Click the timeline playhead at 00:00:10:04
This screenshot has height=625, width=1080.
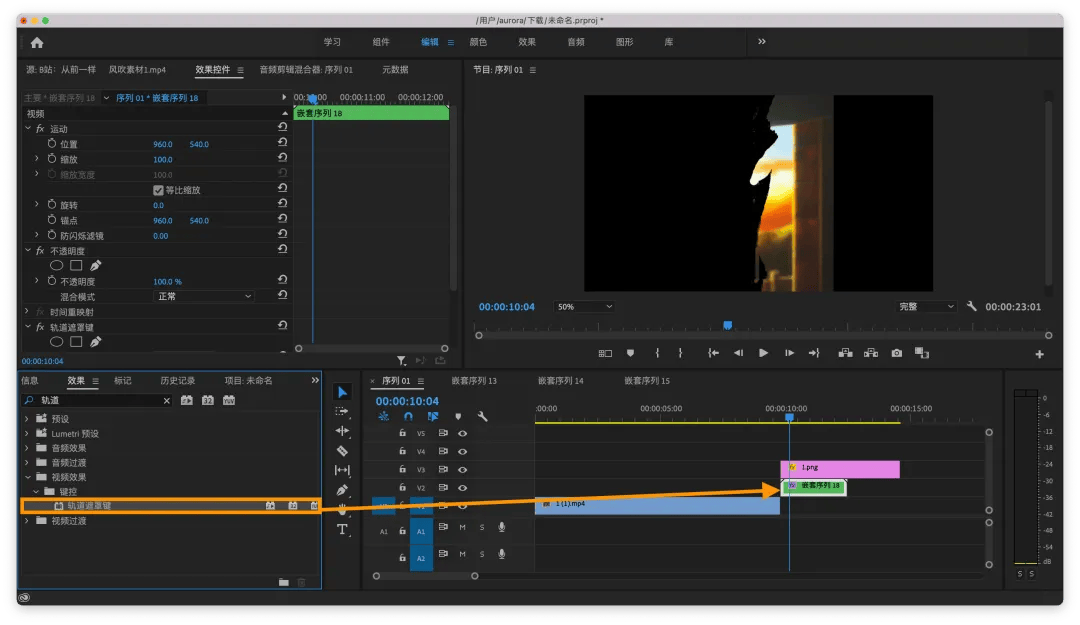point(789,417)
